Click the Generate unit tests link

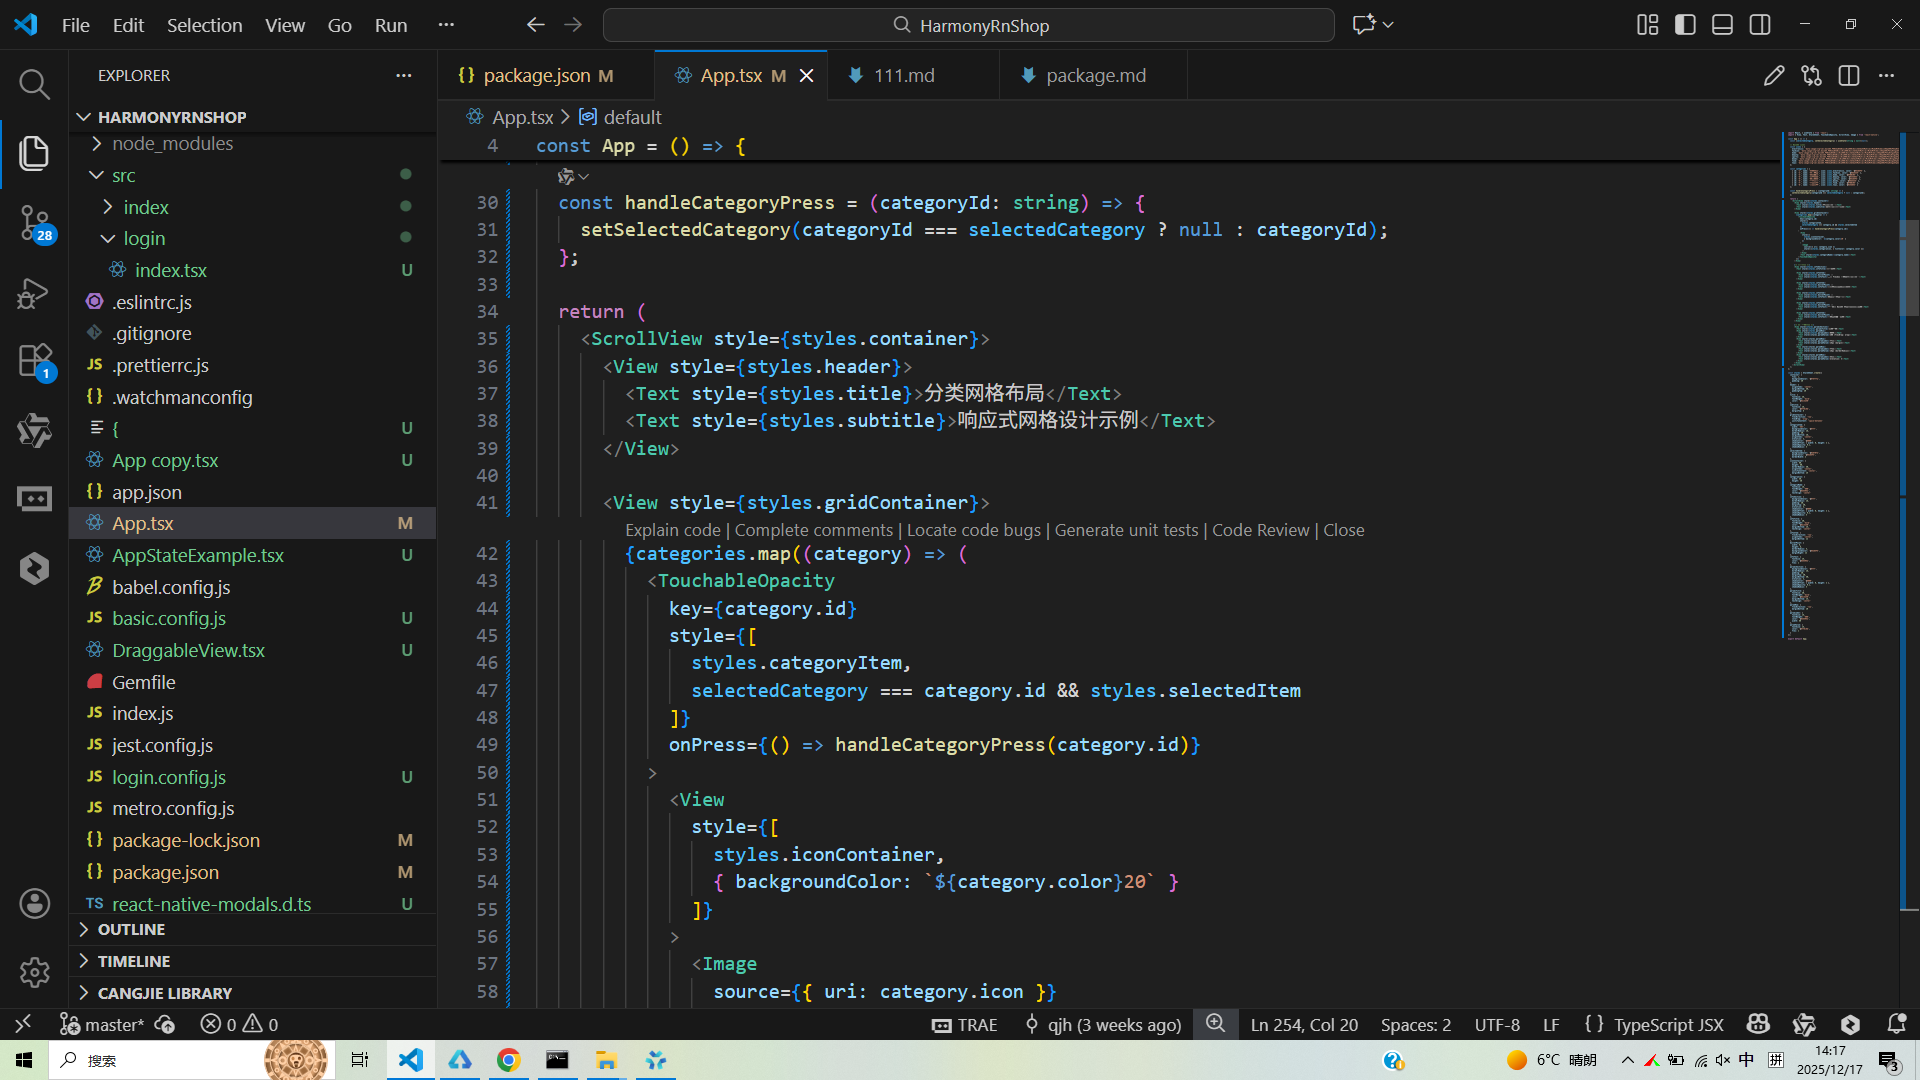click(1126, 531)
